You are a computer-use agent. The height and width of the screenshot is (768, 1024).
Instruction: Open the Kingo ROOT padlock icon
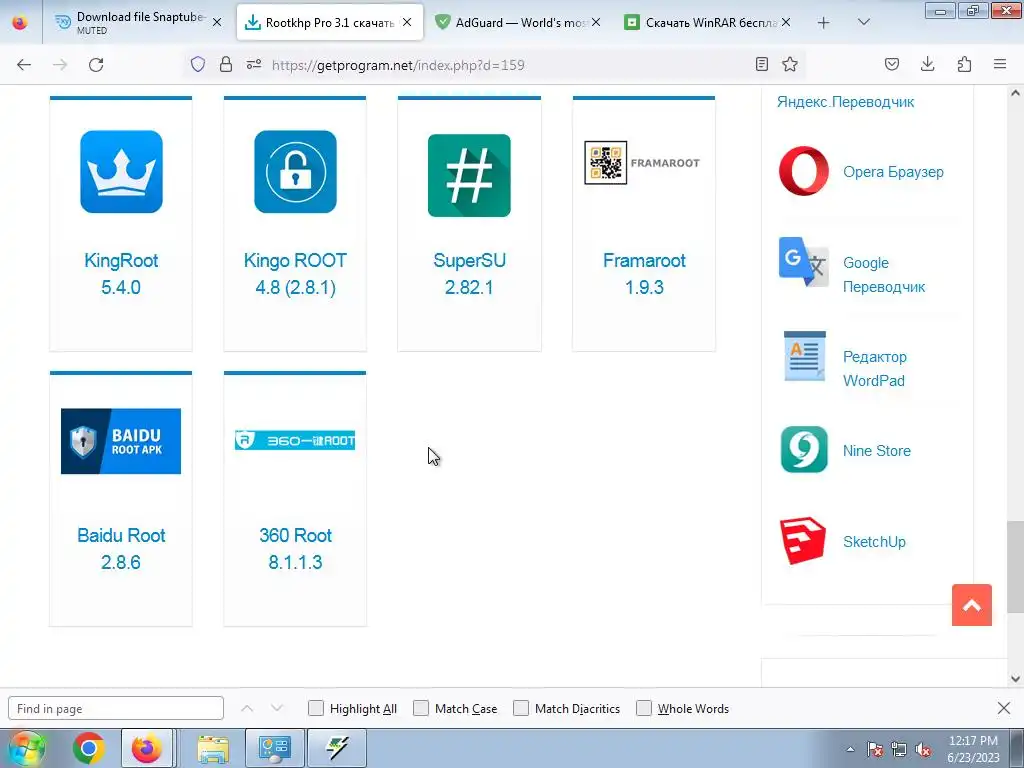coord(295,172)
